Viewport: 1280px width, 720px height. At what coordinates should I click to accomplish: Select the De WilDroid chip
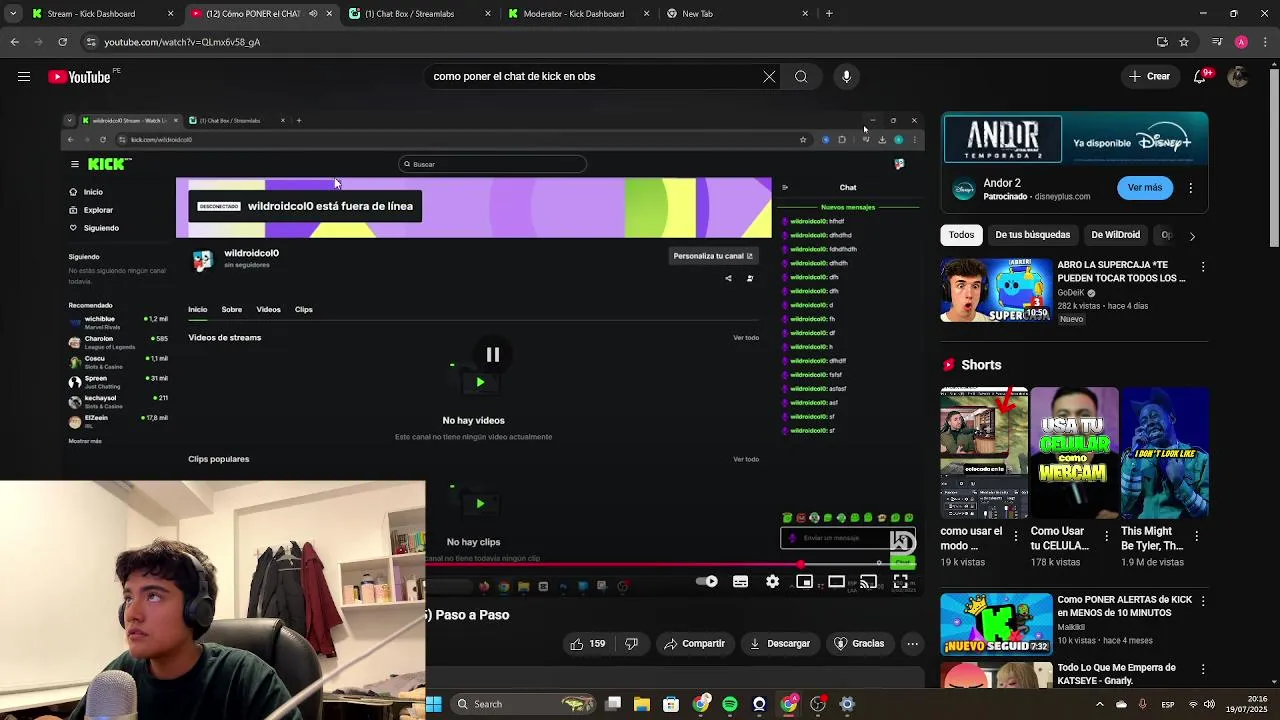coord(1115,235)
